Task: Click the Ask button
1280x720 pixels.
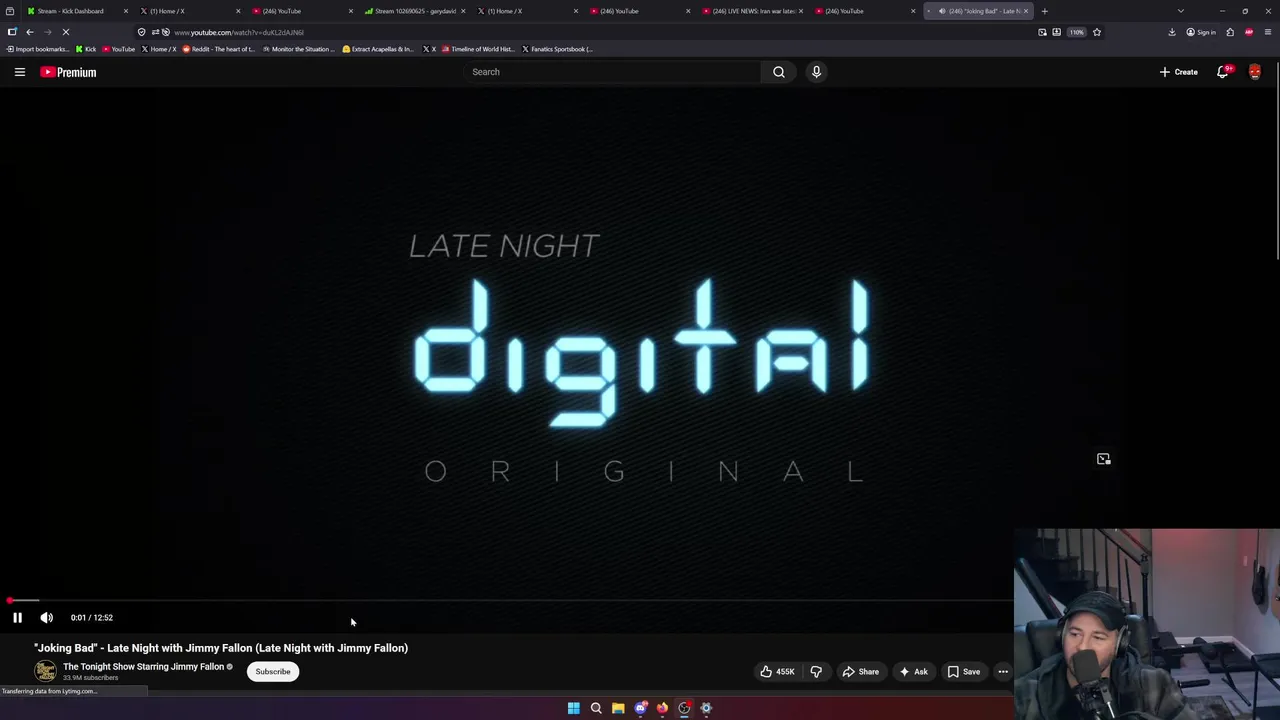Action: (x=913, y=672)
